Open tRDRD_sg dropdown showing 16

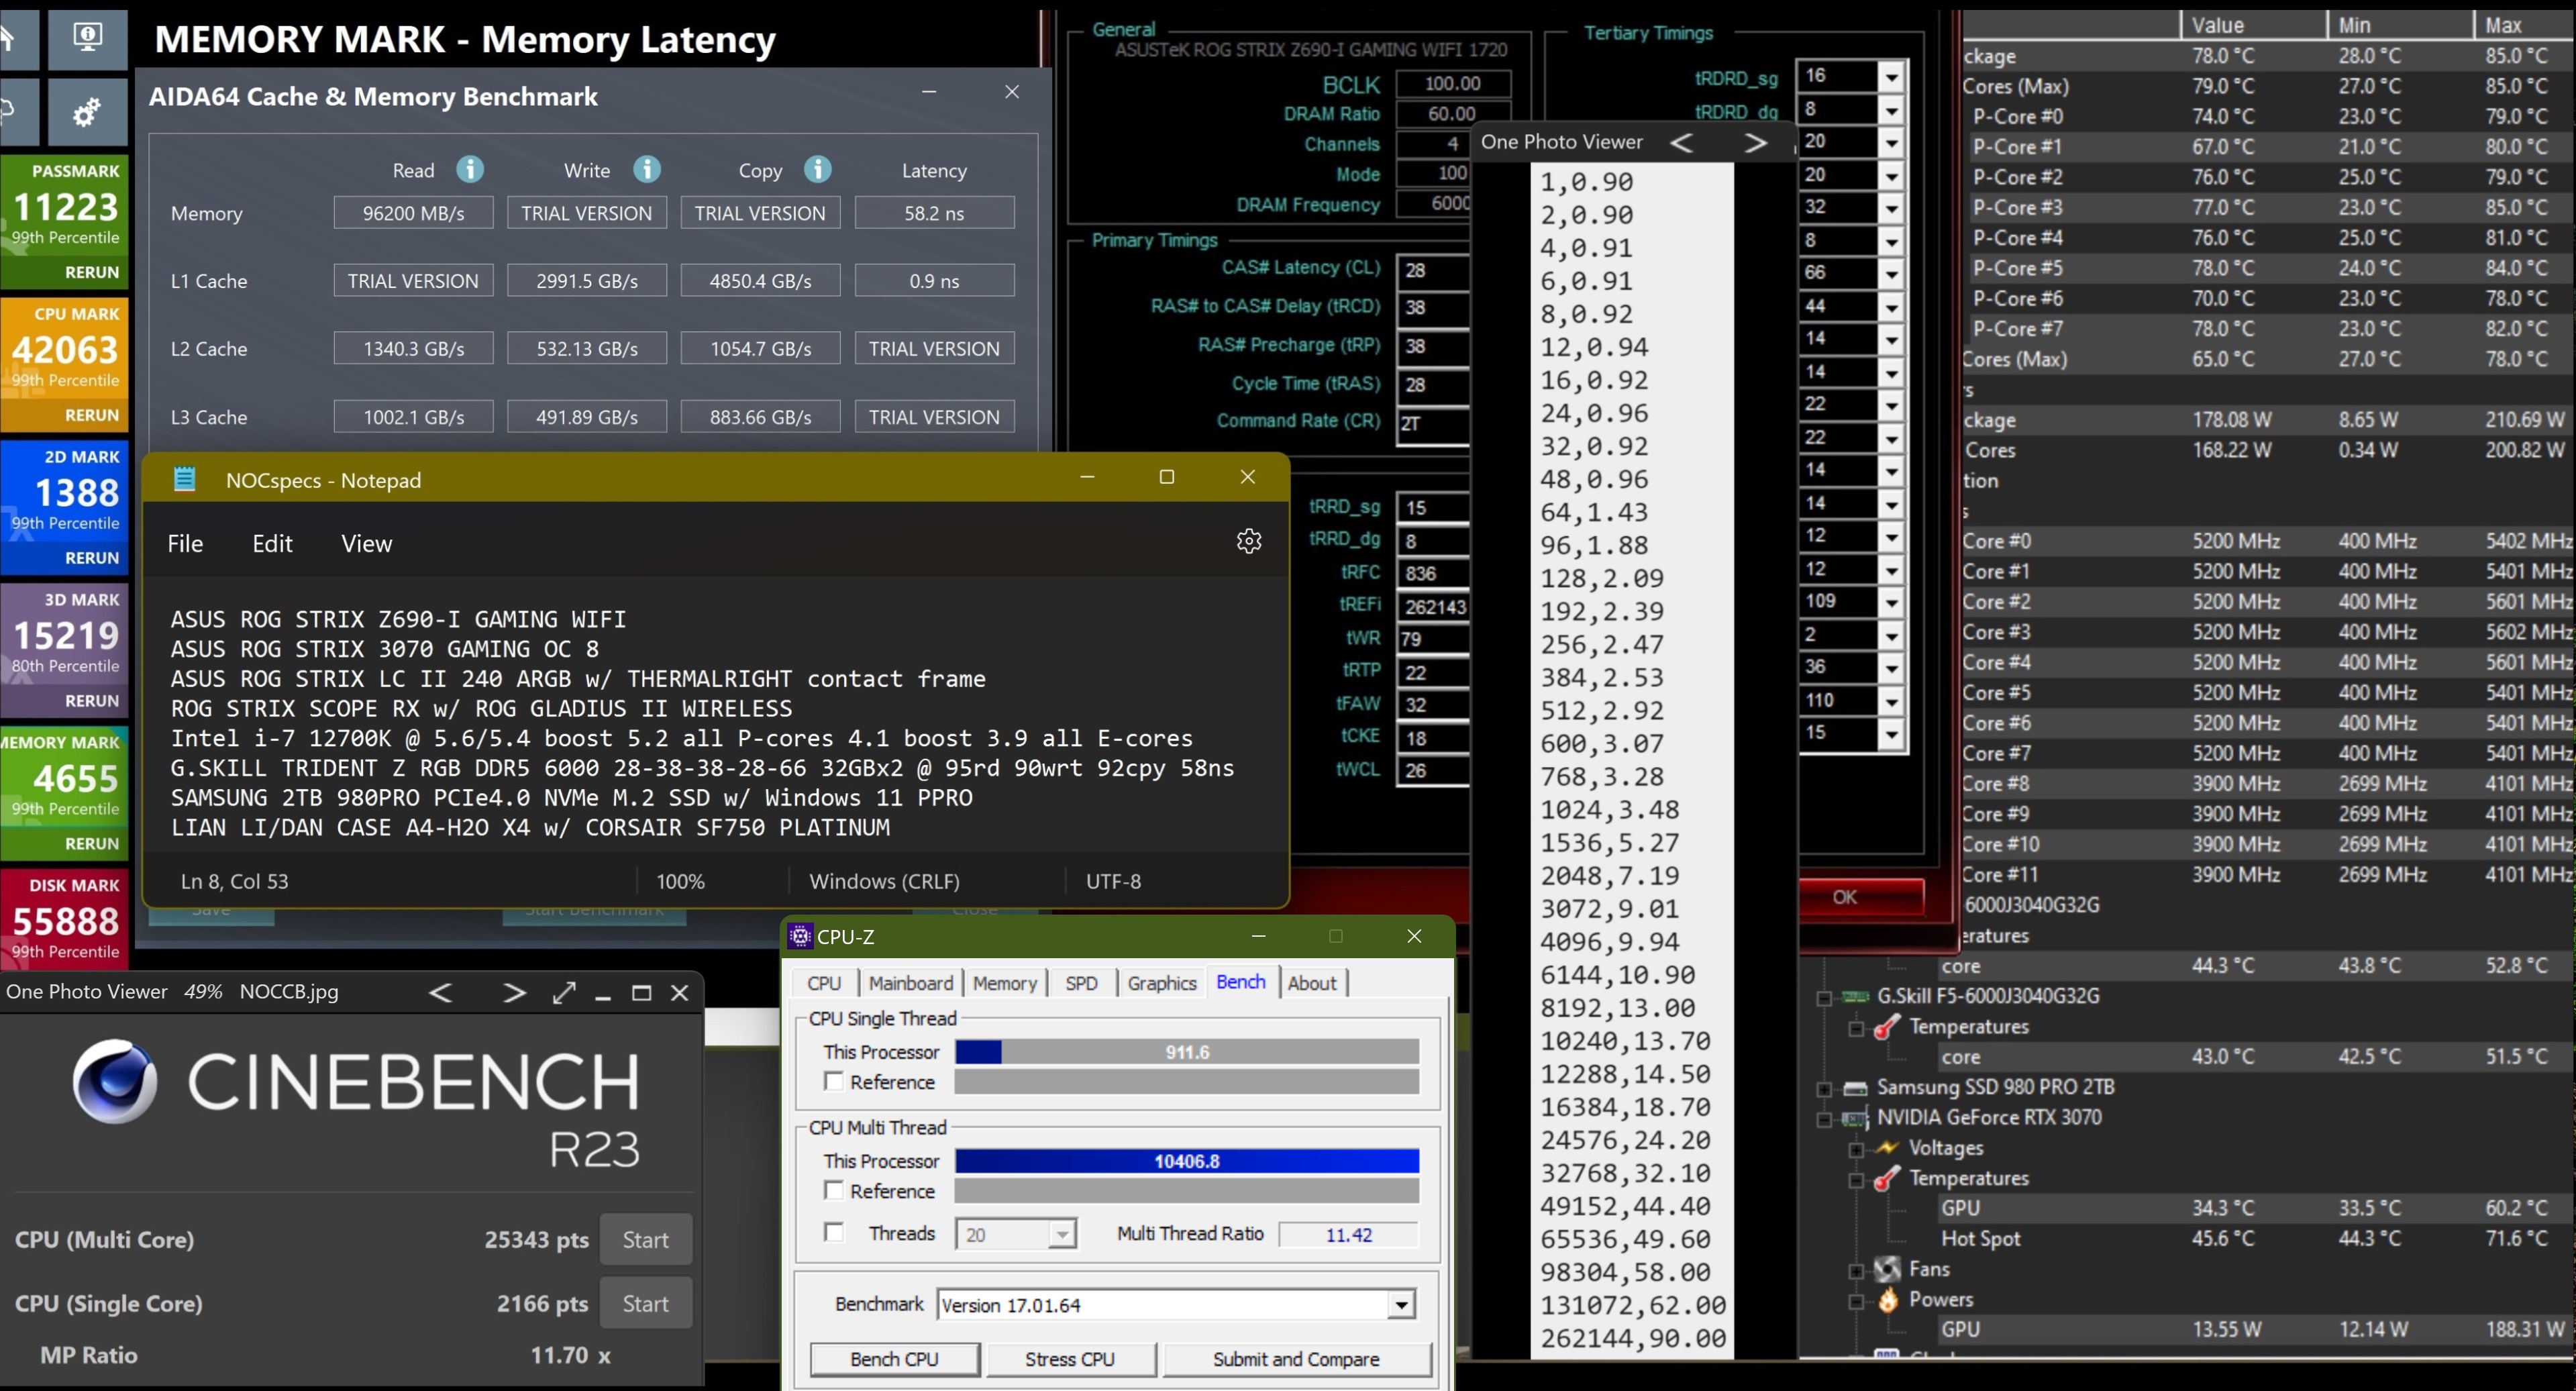point(1890,76)
